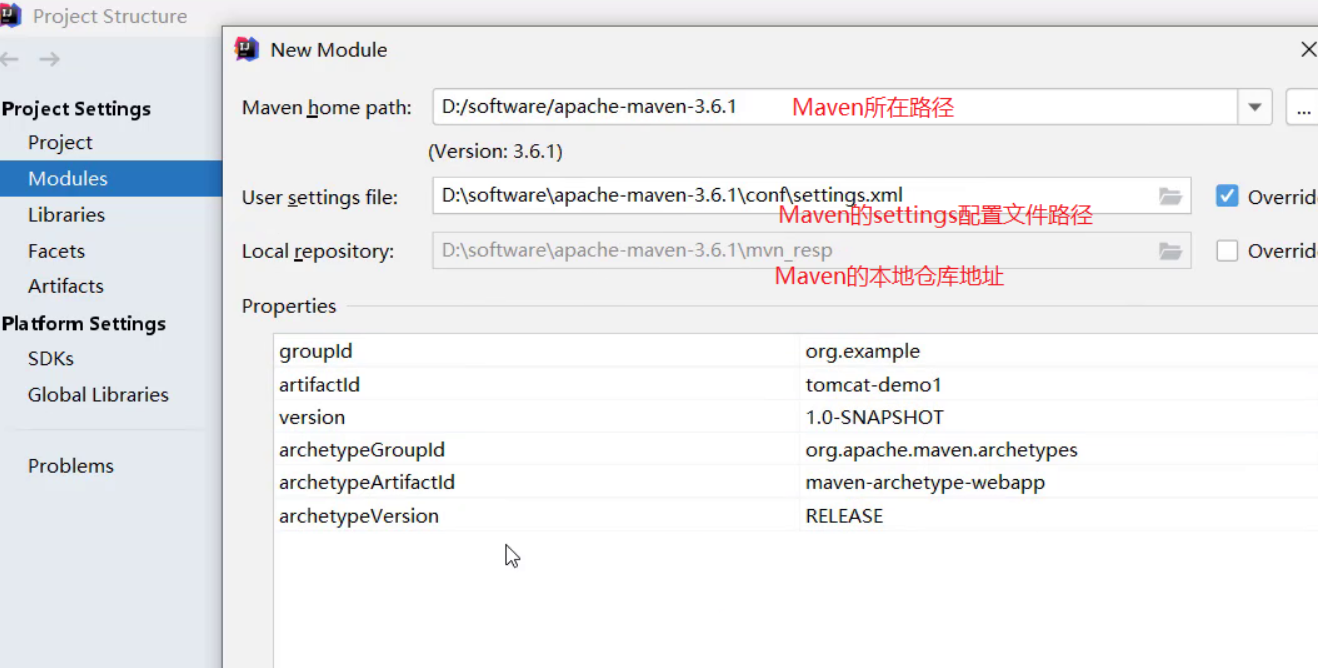The image size is (1318, 668).
Task: Open Problems in the sidebar
Action: tap(71, 466)
